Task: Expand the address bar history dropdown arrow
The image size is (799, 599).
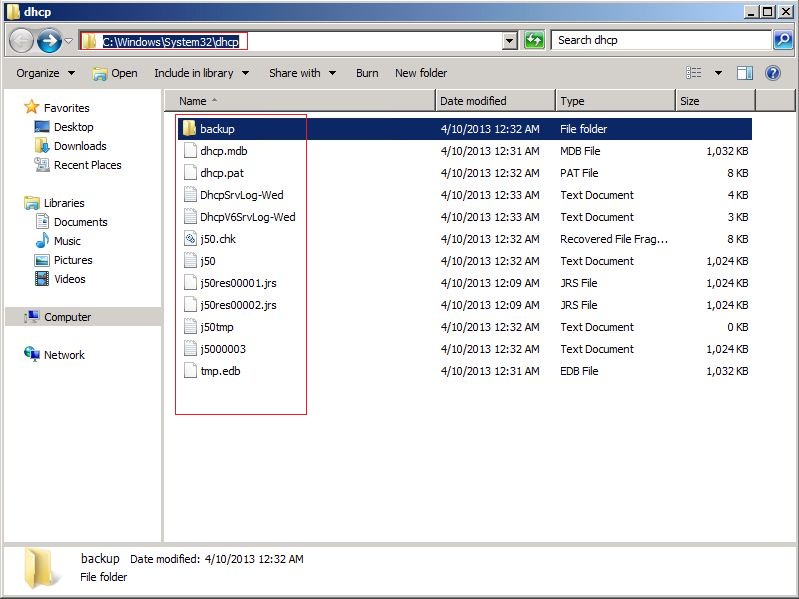Action: pyautogui.click(x=509, y=41)
